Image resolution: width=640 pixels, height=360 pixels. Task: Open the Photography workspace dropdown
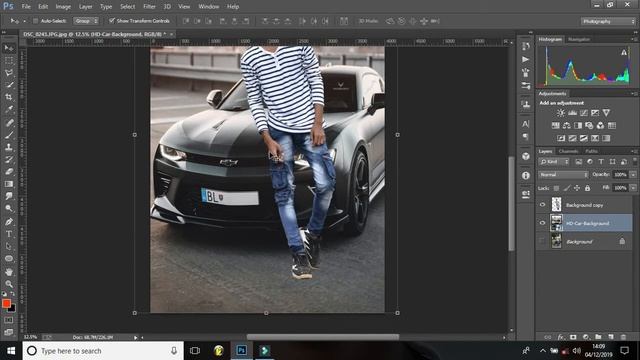(608, 21)
